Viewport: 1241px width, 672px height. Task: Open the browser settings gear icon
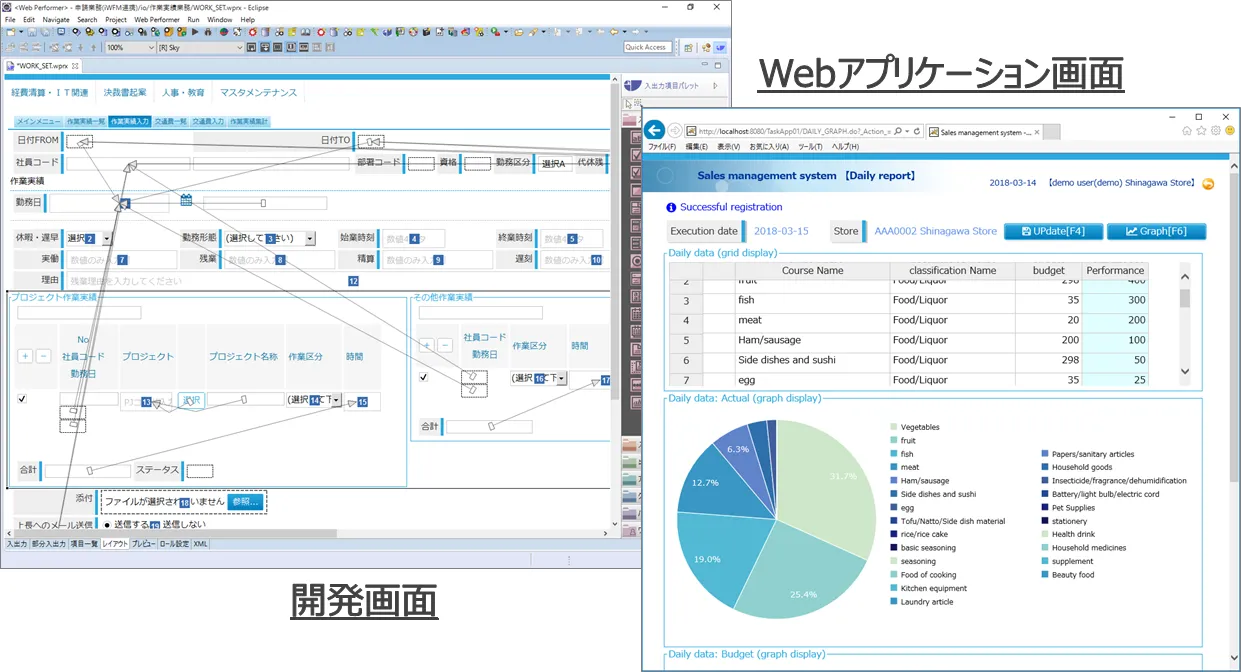[1215, 131]
